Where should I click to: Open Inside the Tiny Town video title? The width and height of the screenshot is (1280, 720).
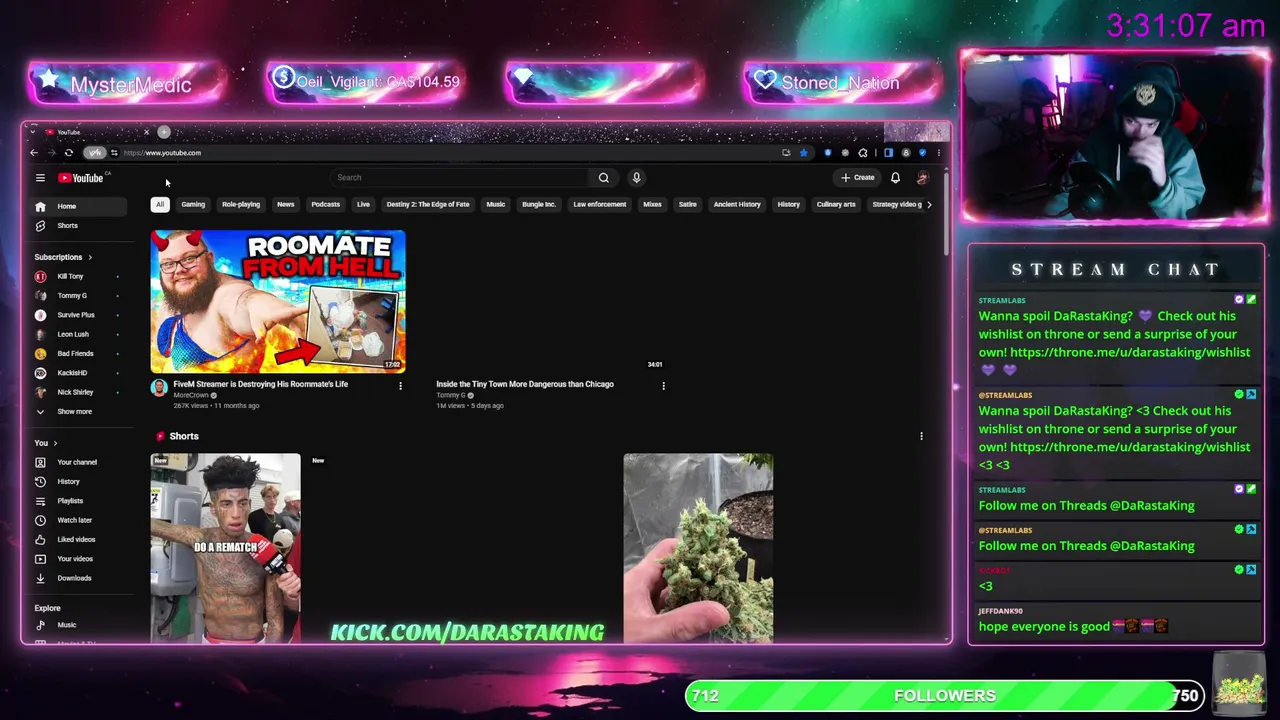(525, 384)
